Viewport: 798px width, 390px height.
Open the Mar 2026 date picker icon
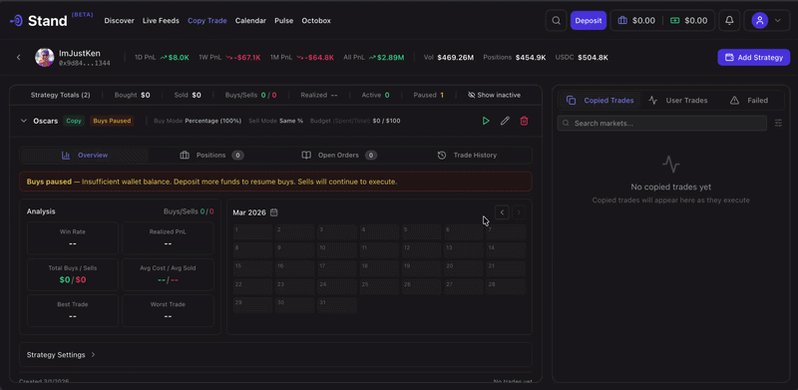pyautogui.click(x=274, y=212)
